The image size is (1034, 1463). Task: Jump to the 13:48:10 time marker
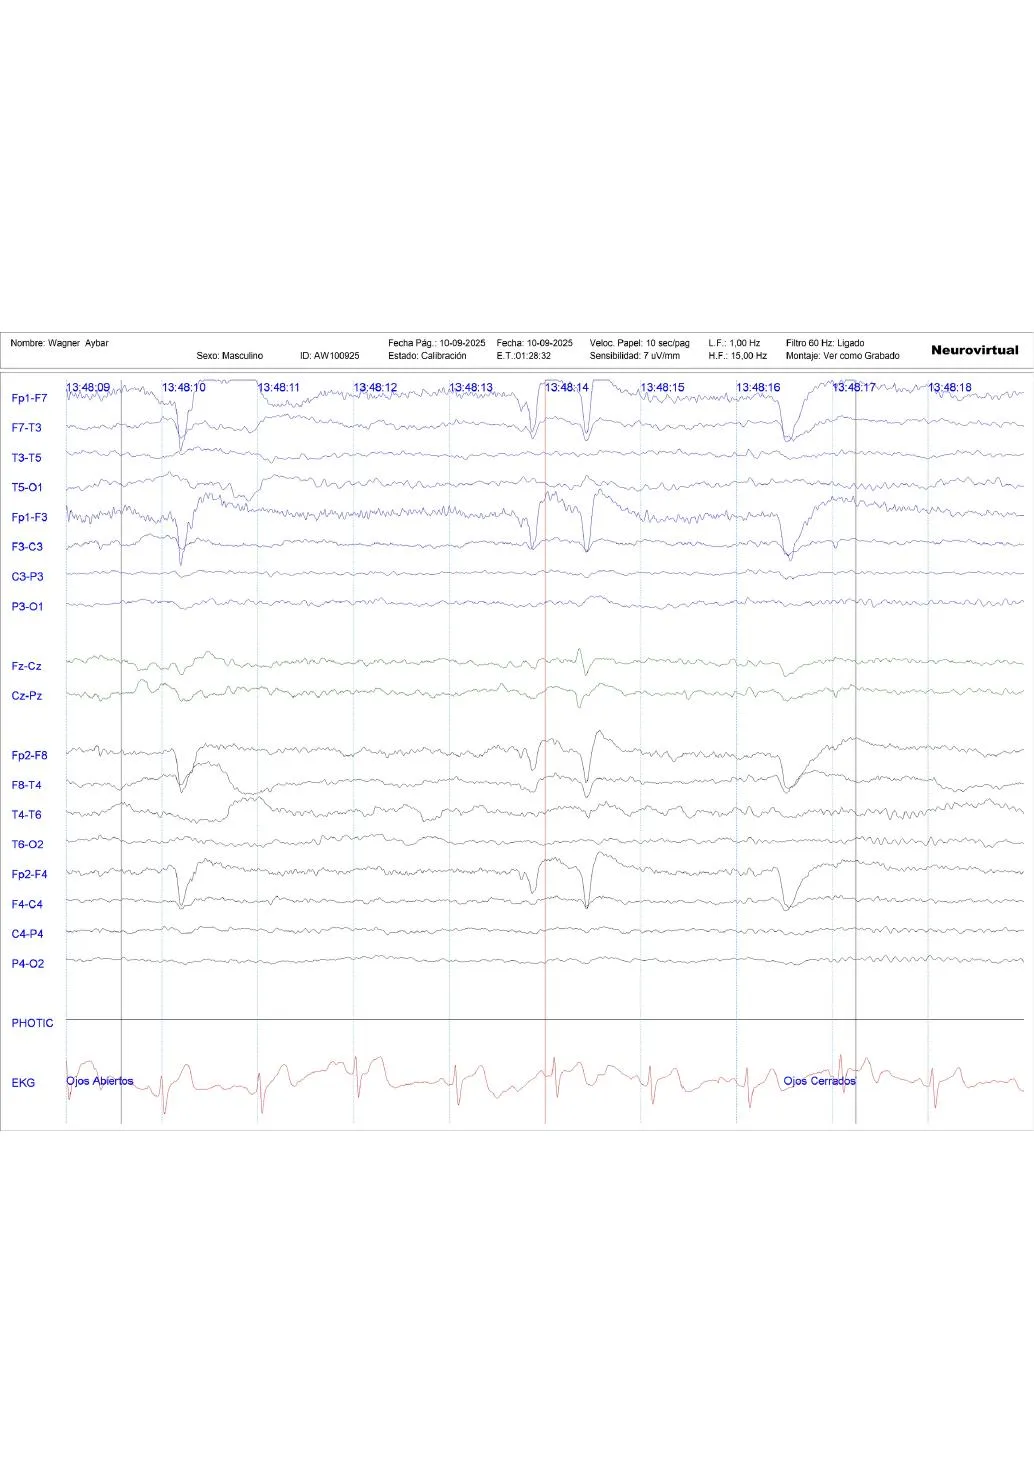click(184, 387)
